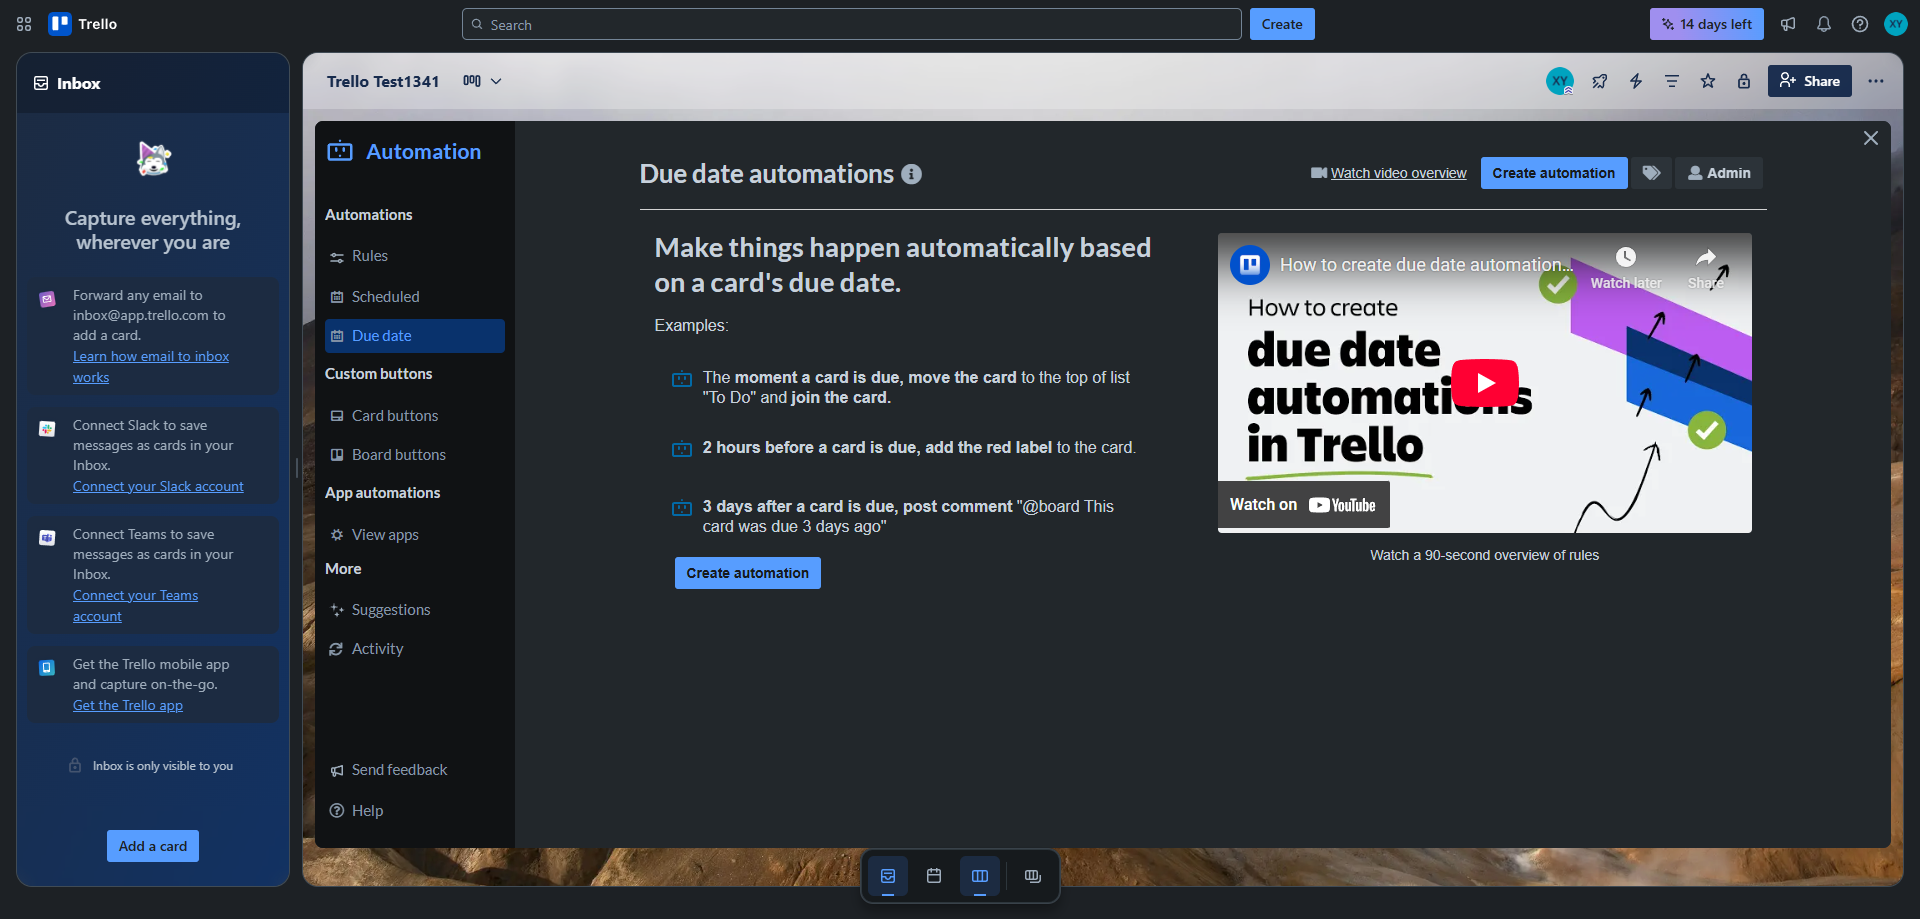Open the board filter icon
The height and width of the screenshot is (919, 1920).
pyautogui.click(x=1672, y=81)
